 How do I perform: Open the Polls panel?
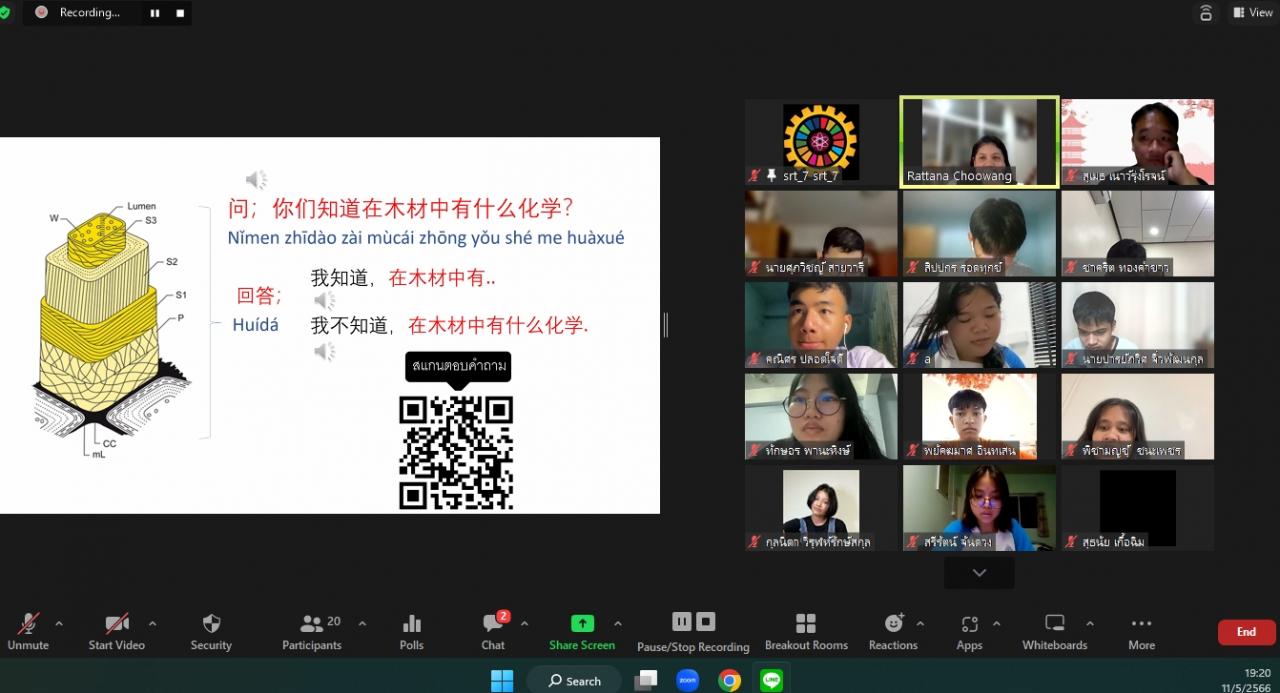tap(412, 632)
